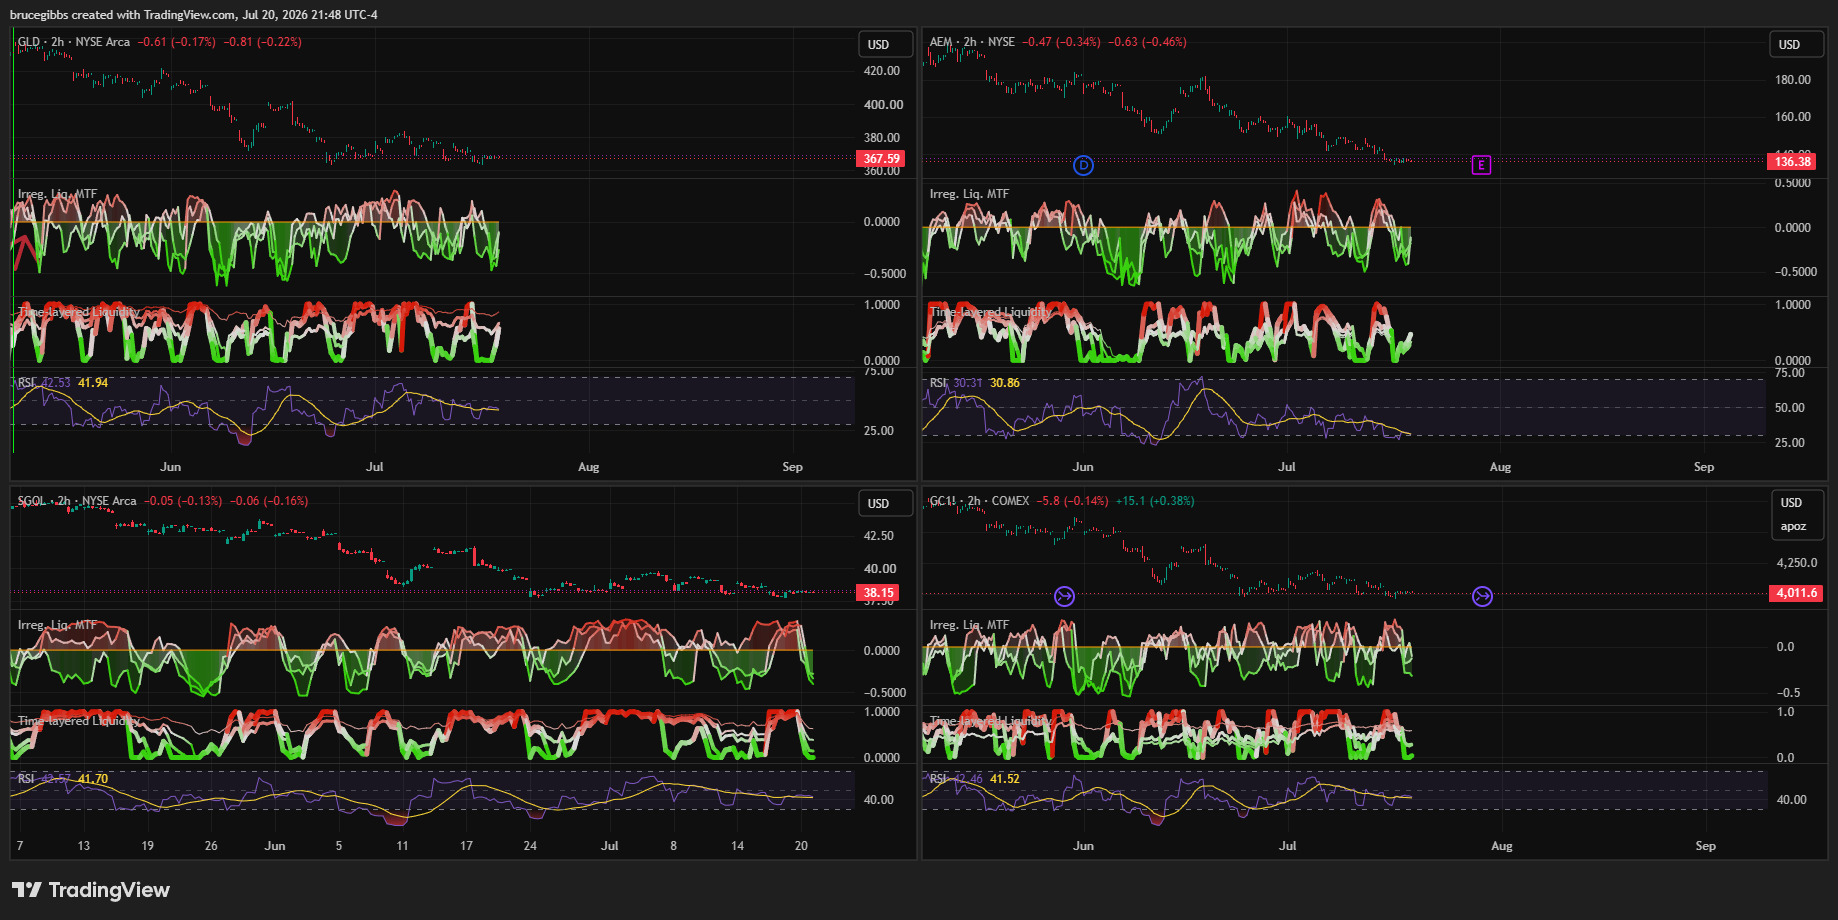Click the Sep label on AEM time axis
Viewport: 1838px width, 920px height.
click(x=1704, y=467)
